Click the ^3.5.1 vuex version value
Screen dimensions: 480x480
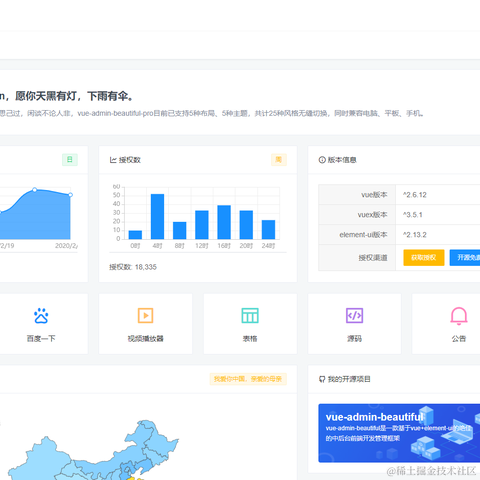[413, 215]
